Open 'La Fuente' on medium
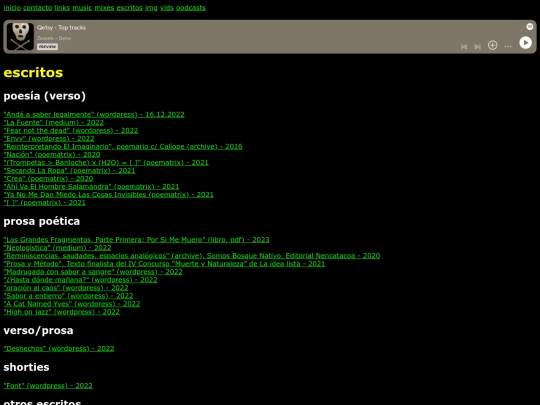540x405 pixels. [x=53, y=122]
